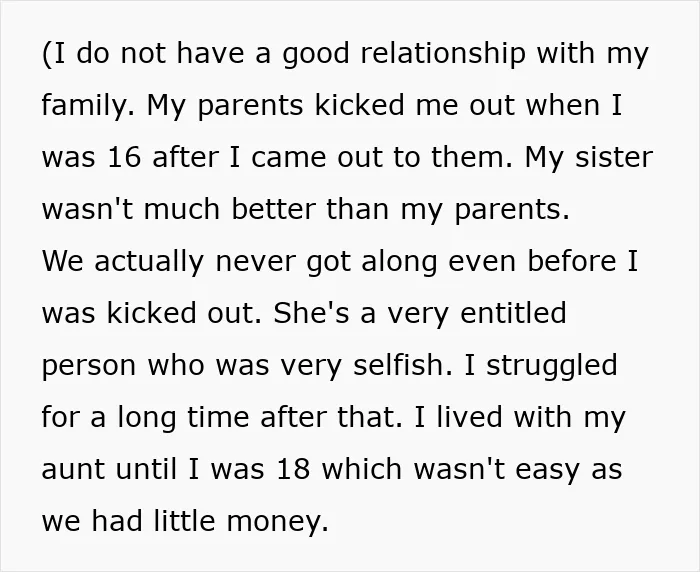Click the word "struggled"
This screenshot has width=700, height=572.
552,366
